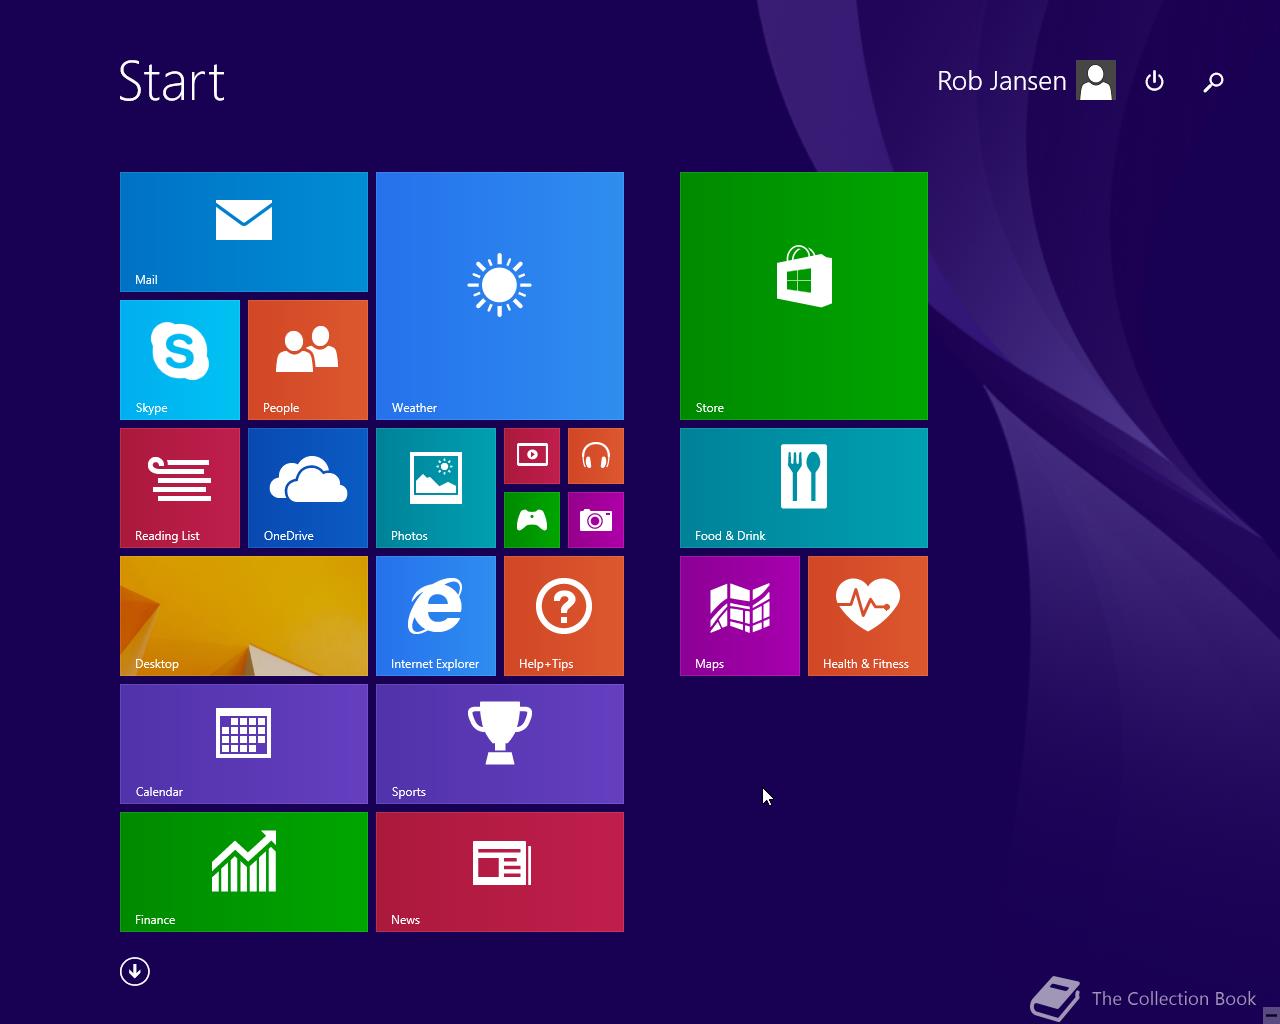Click the search magnifier icon
Screen dimensions: 1280x1024
tap(1213, 82)
